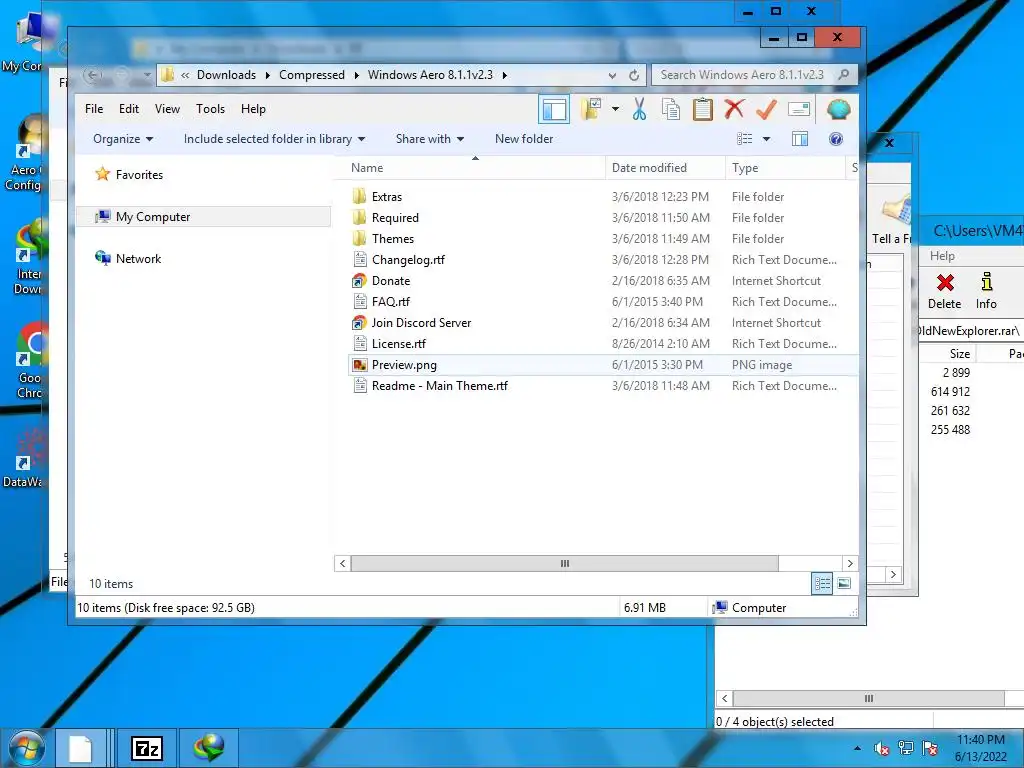The width and height of the screenshot is (1024, 768).
Task: Open Classic Shell settings shell icon
Action: point(839,109)
